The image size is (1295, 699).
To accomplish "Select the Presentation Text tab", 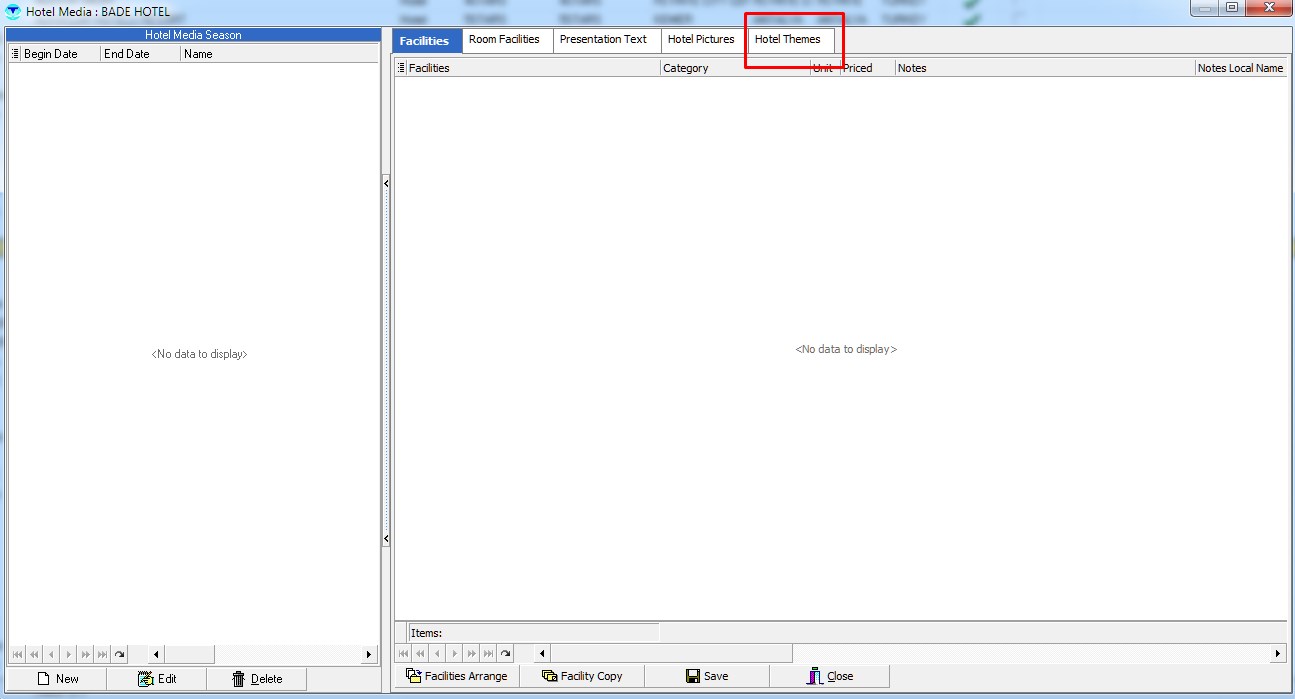I will 603,40.
